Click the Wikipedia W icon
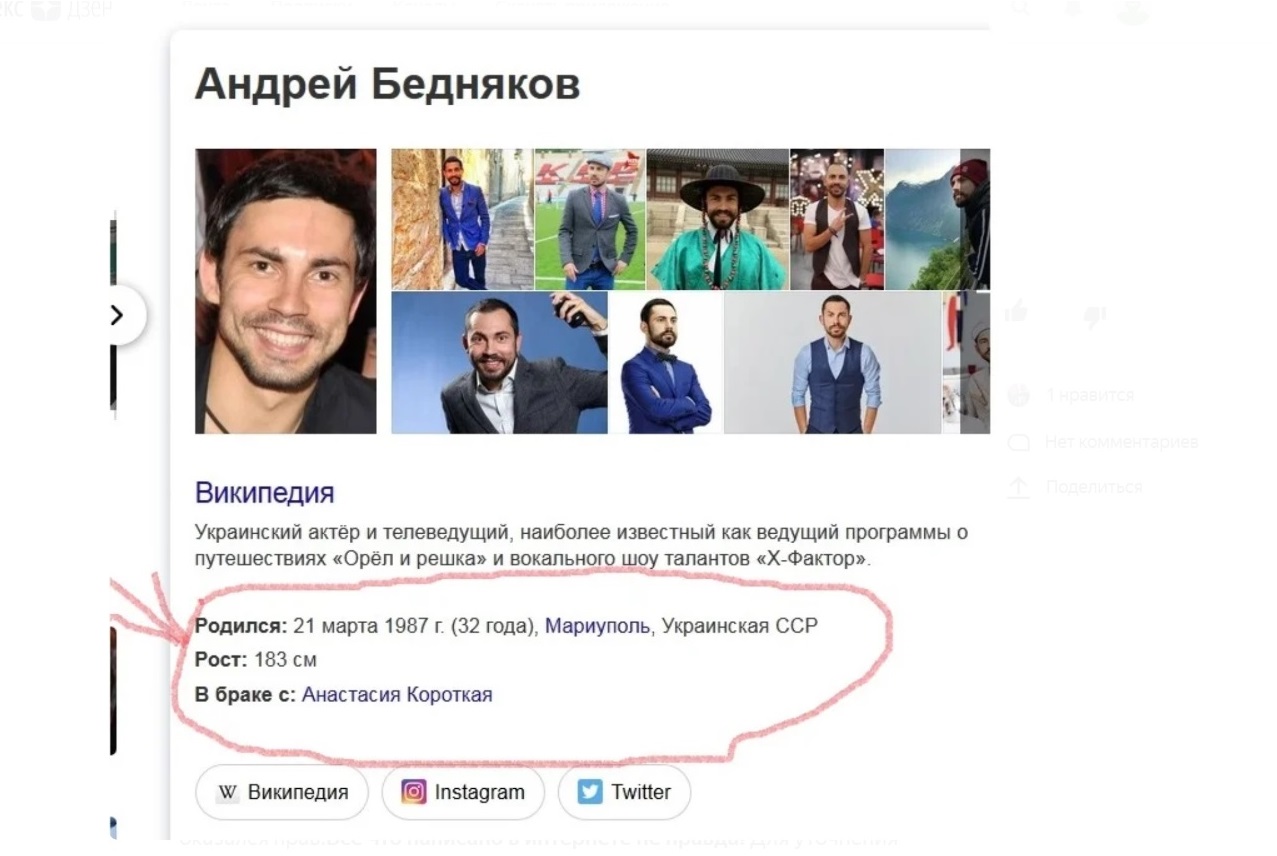The height and width of the screenshot is (856, 1277). 228,793
